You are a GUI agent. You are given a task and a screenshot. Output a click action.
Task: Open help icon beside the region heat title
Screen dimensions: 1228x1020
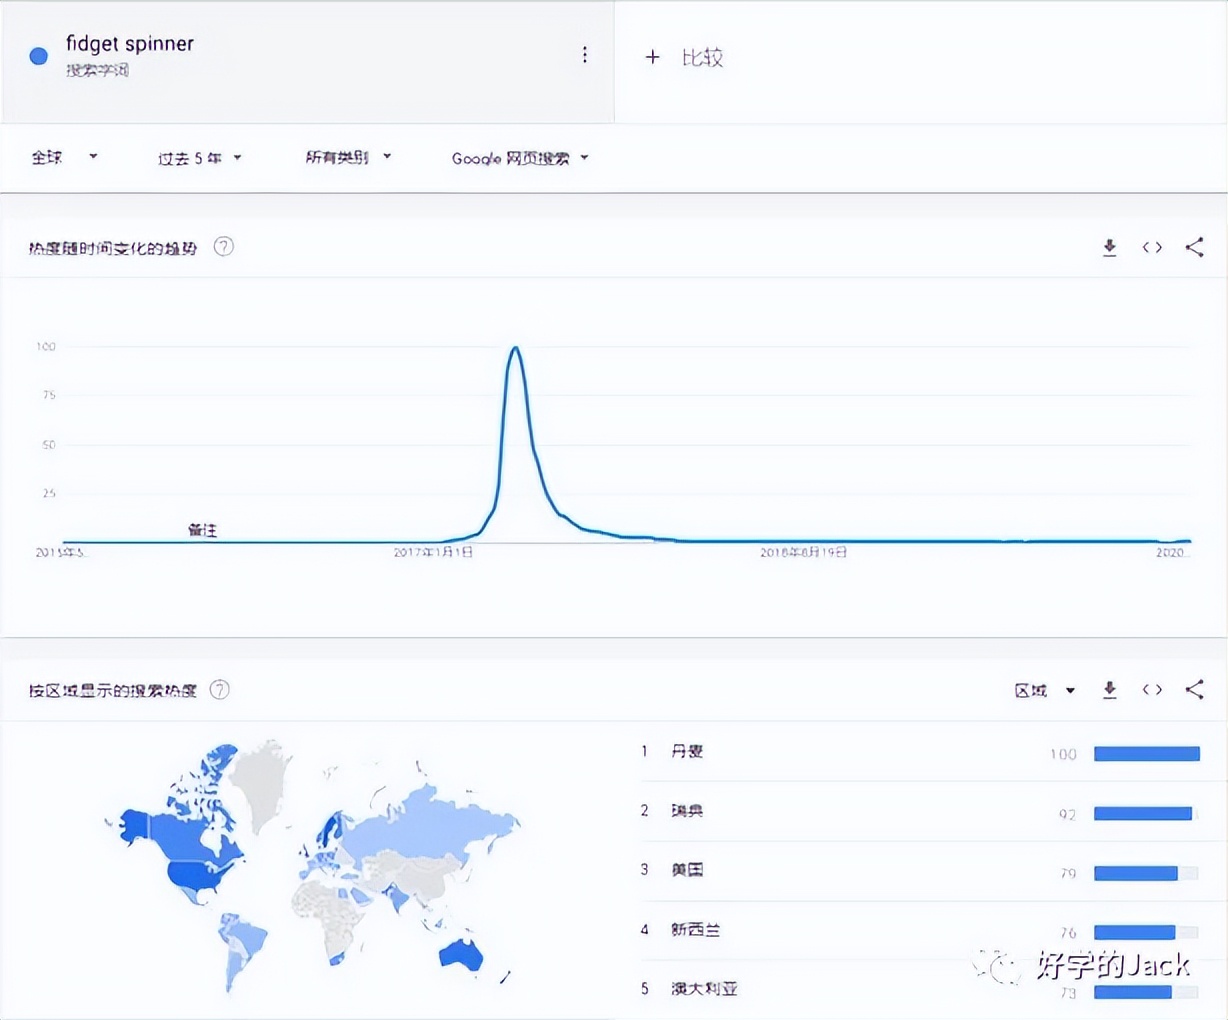220,690
